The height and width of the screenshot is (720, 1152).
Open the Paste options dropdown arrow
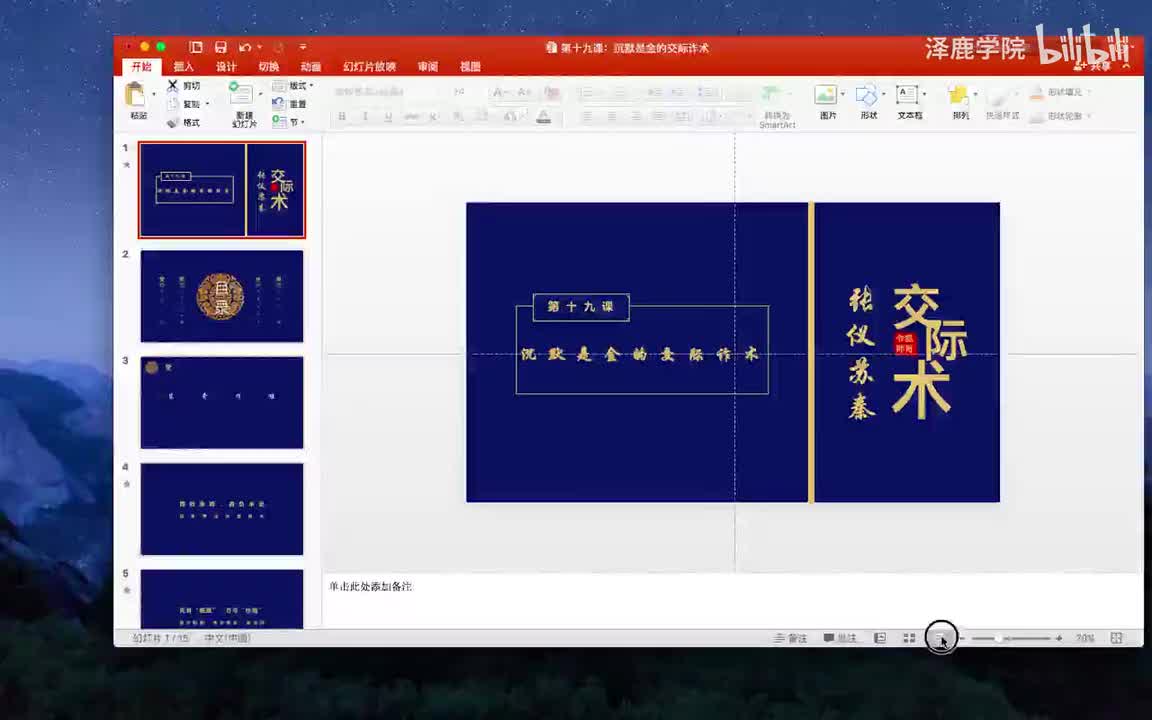coord(154,94)
